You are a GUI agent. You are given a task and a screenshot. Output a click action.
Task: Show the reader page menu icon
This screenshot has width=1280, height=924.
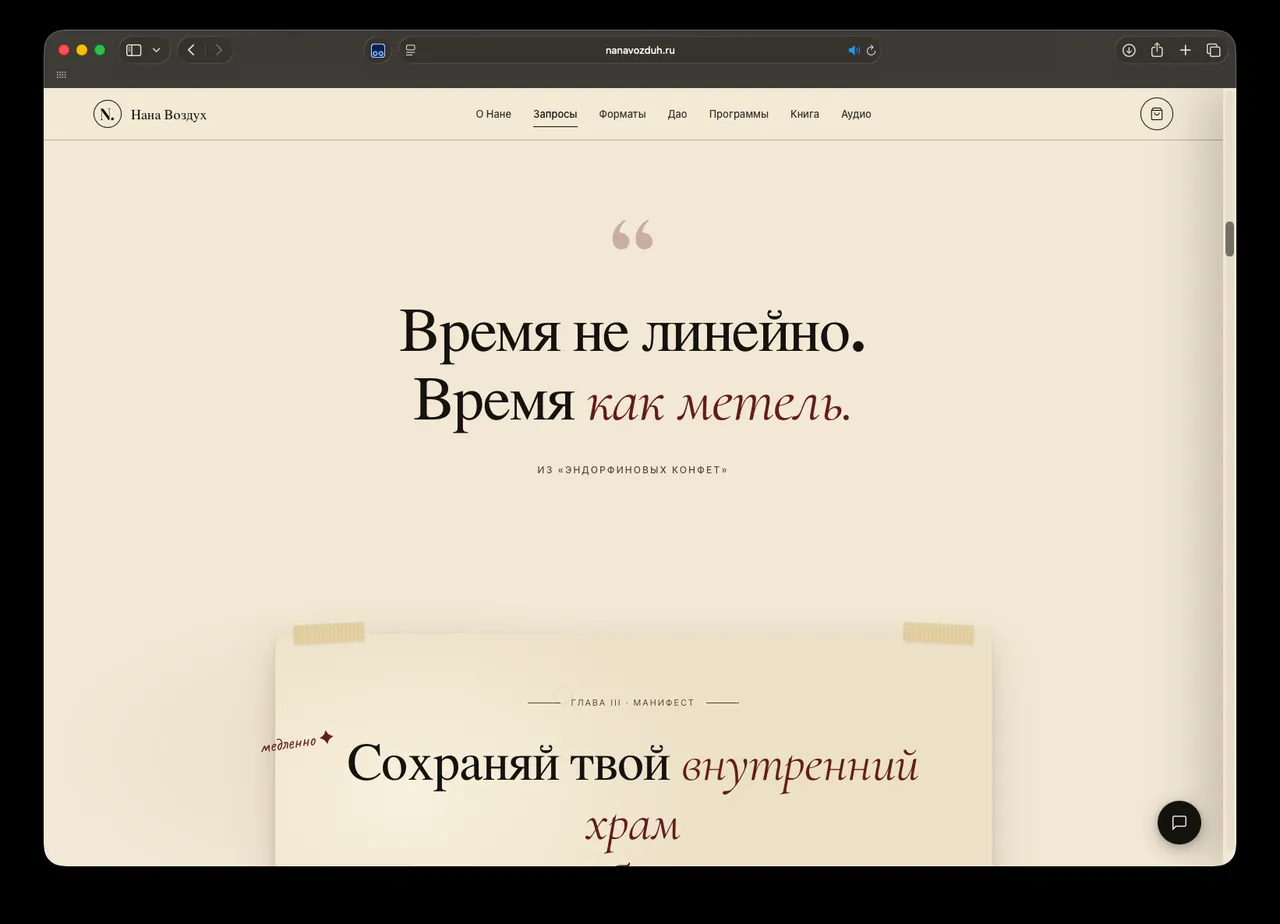[411, 50]
